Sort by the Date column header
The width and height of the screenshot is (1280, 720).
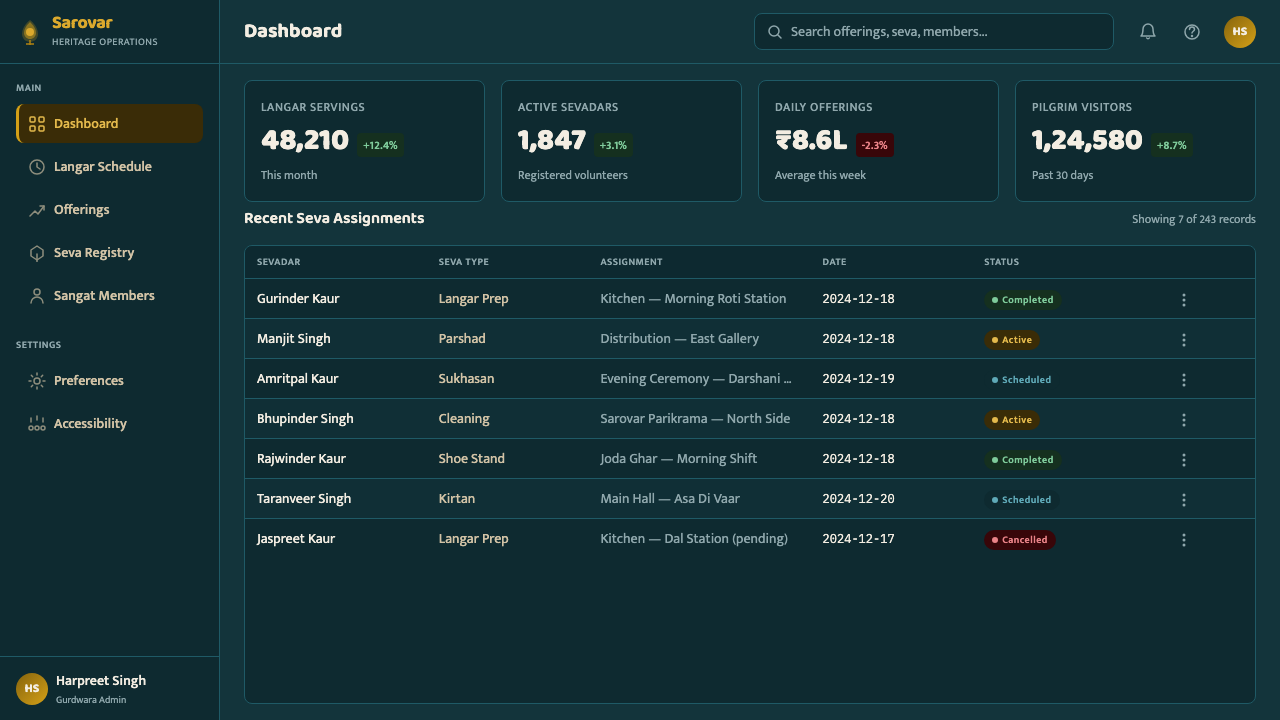pyautogui.click(x=834, y=262)
